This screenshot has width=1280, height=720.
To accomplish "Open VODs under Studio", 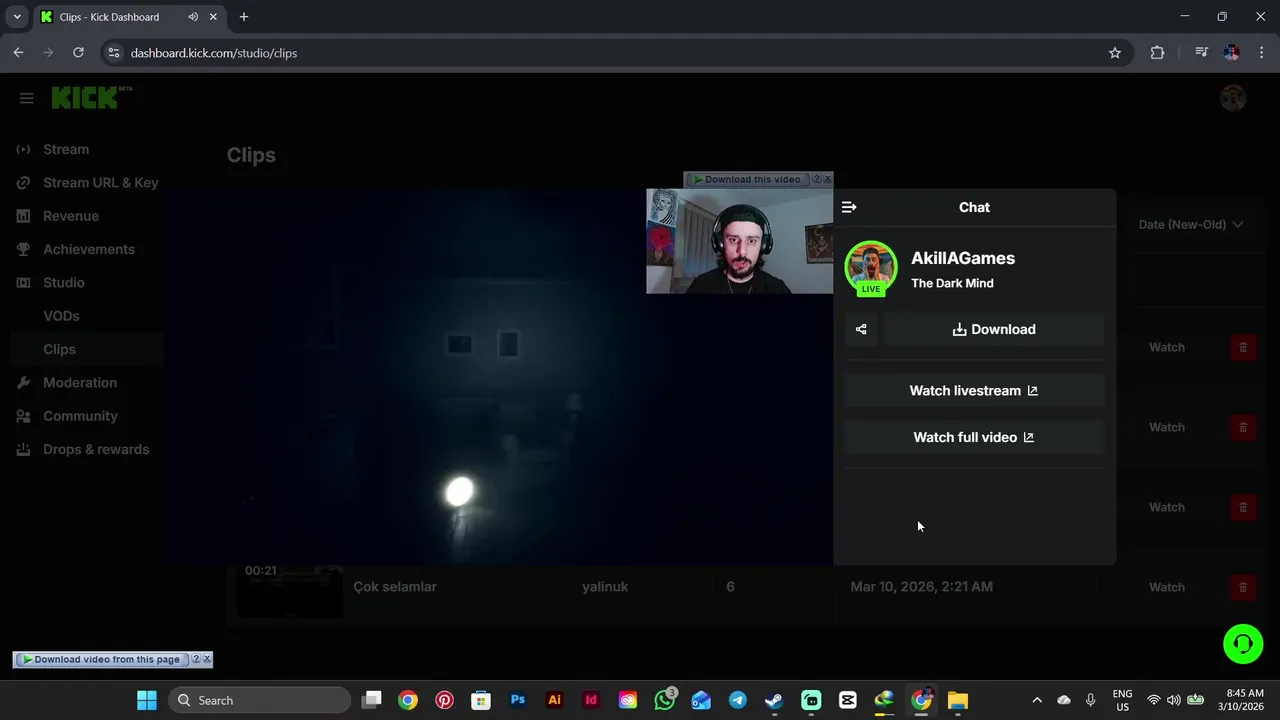I will [x=61, y=316].
